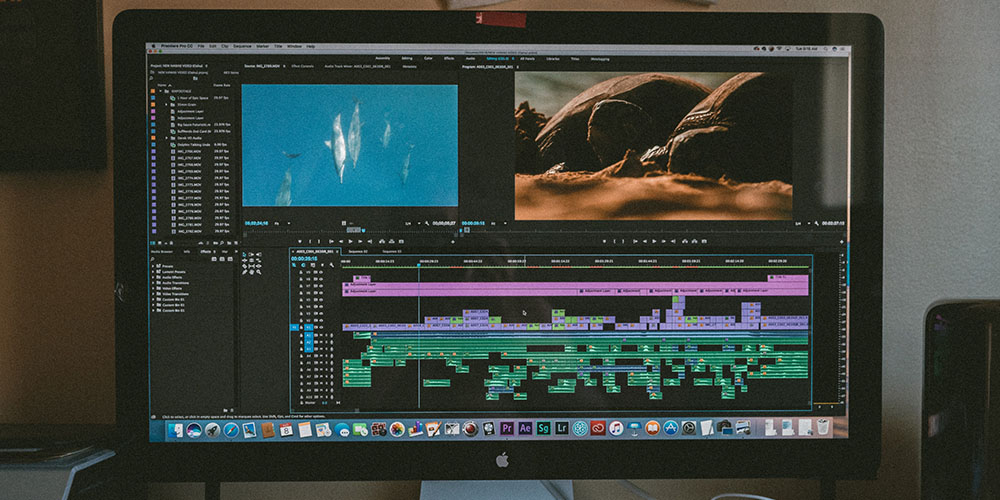
Task: Toggle A1 track targeting button
Action: pos(309,335)
